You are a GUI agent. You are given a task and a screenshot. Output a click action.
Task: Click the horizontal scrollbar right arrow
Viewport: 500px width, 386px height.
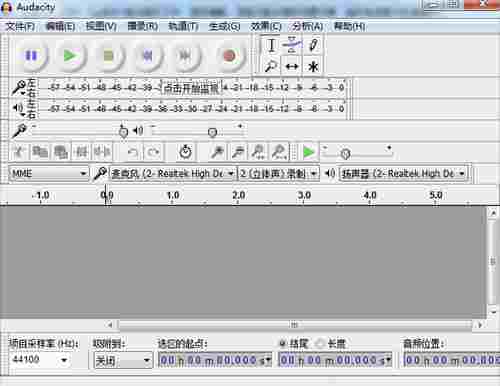[x=480, y=324]
